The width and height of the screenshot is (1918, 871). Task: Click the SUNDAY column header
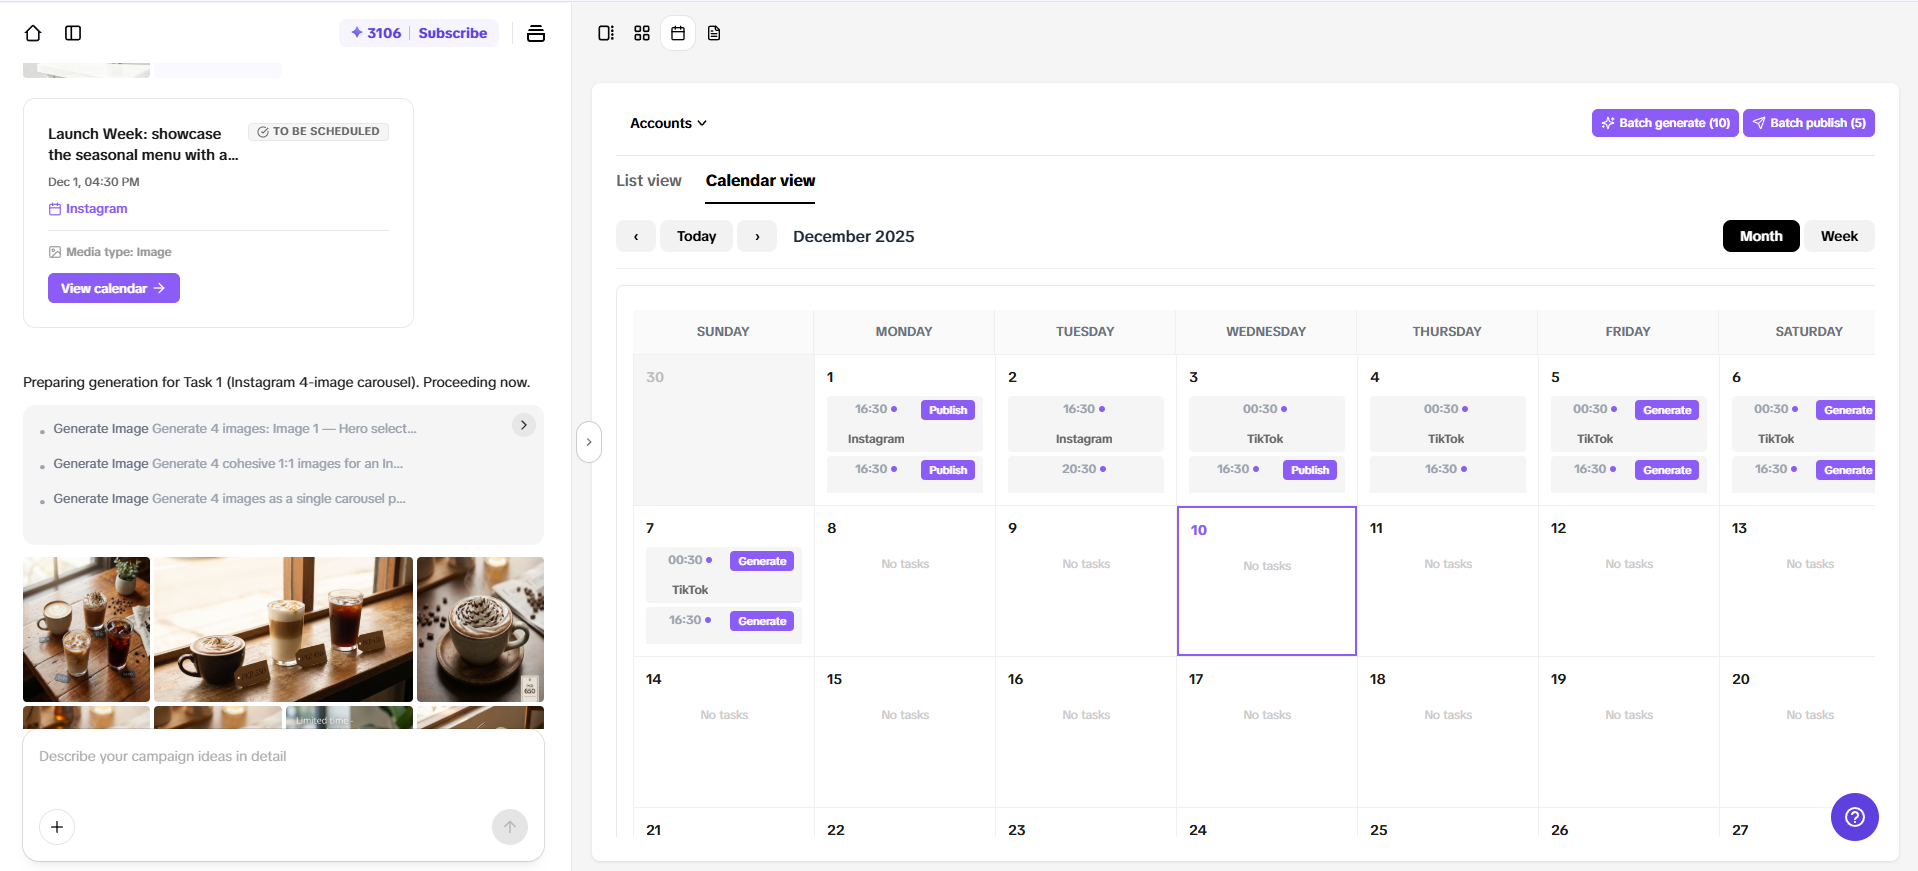[x=723, y=332]
